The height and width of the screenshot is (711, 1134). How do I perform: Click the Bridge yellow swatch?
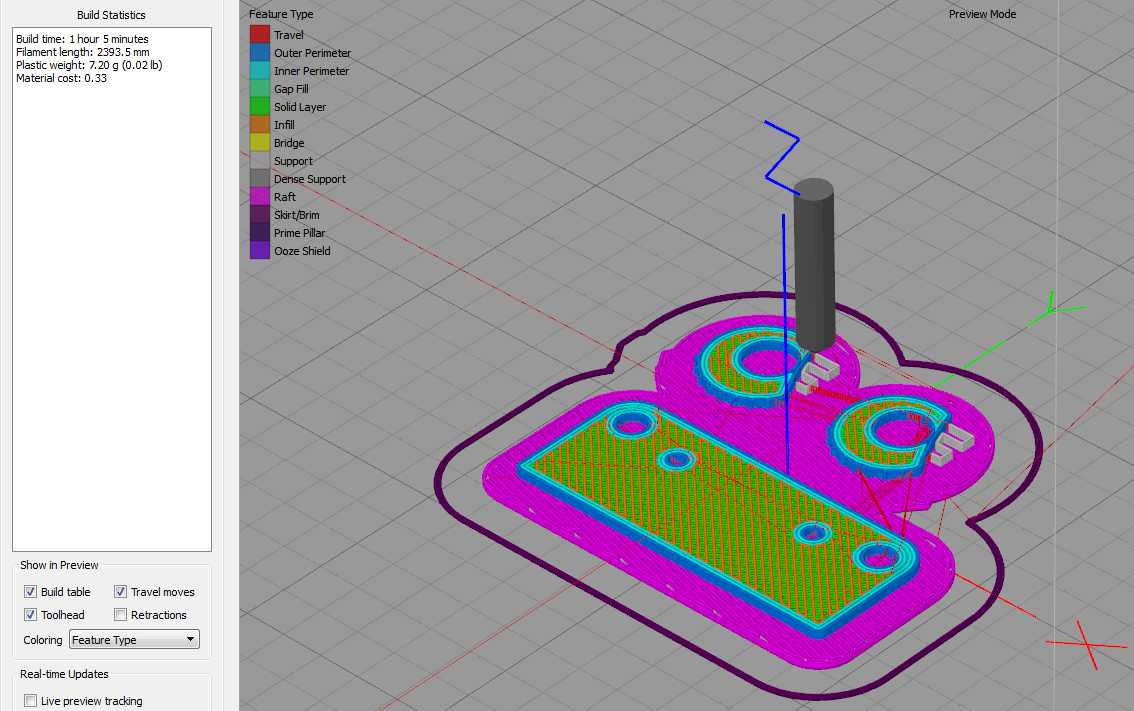[260, 143]
